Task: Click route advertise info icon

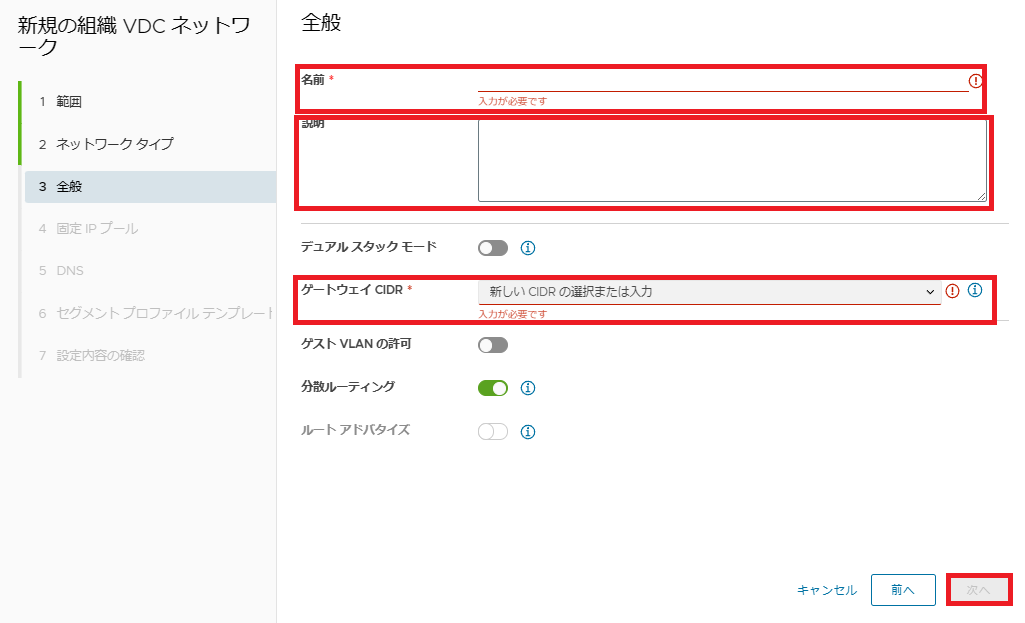Action: point(529,432)
